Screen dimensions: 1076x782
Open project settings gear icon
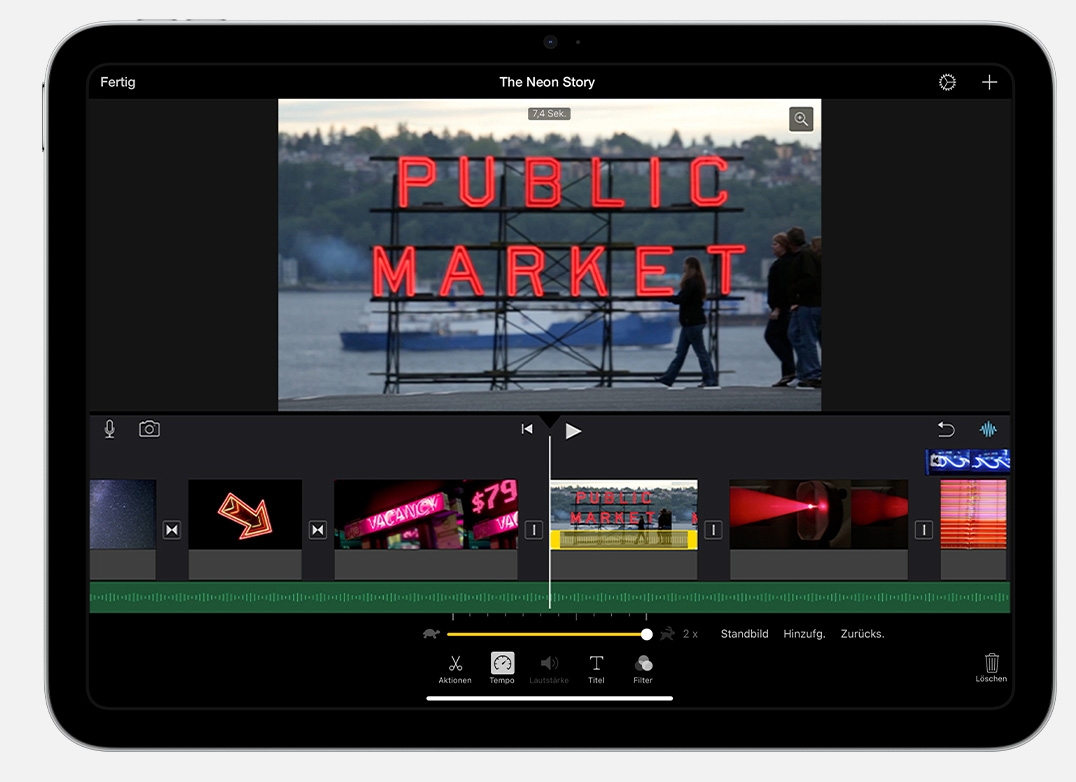coord(947,82)
